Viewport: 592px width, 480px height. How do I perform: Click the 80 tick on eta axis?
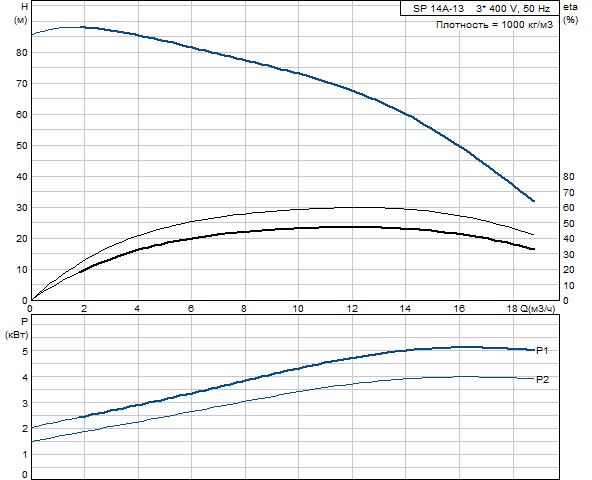point(568,177)
